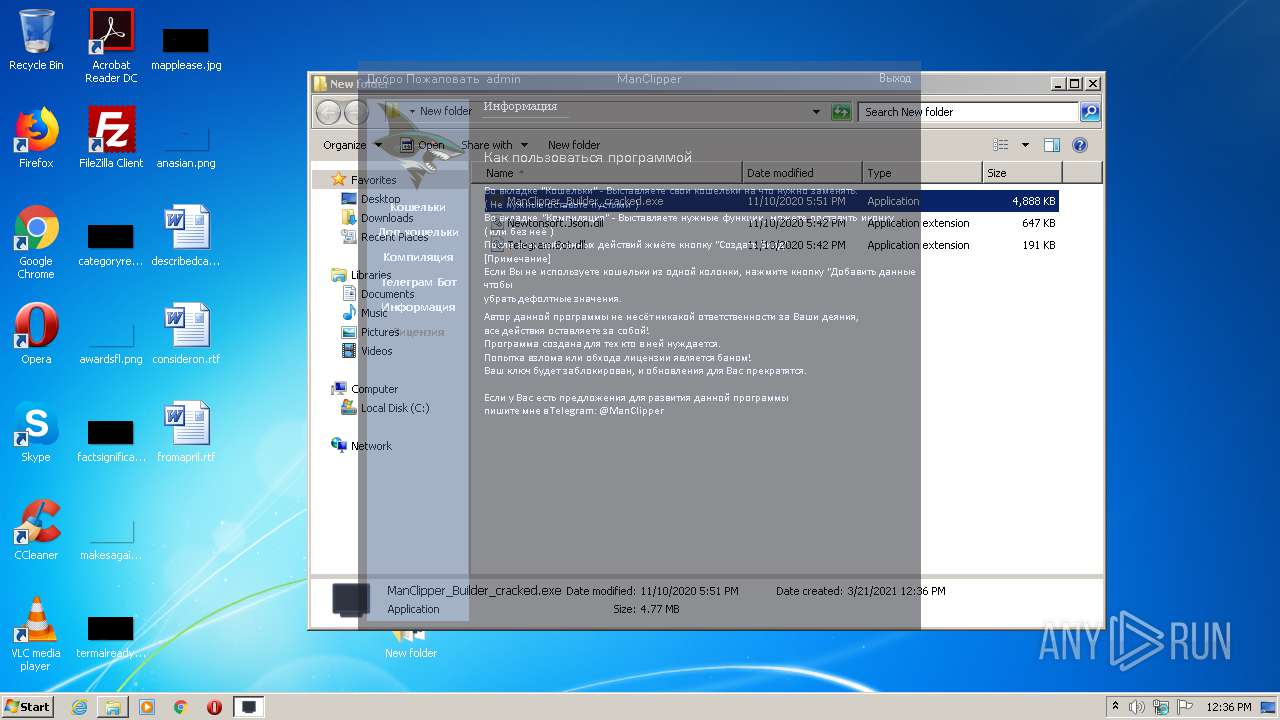Select the Computer icon in navigation pane
1280x720 pixels.
tap(339, 389)
